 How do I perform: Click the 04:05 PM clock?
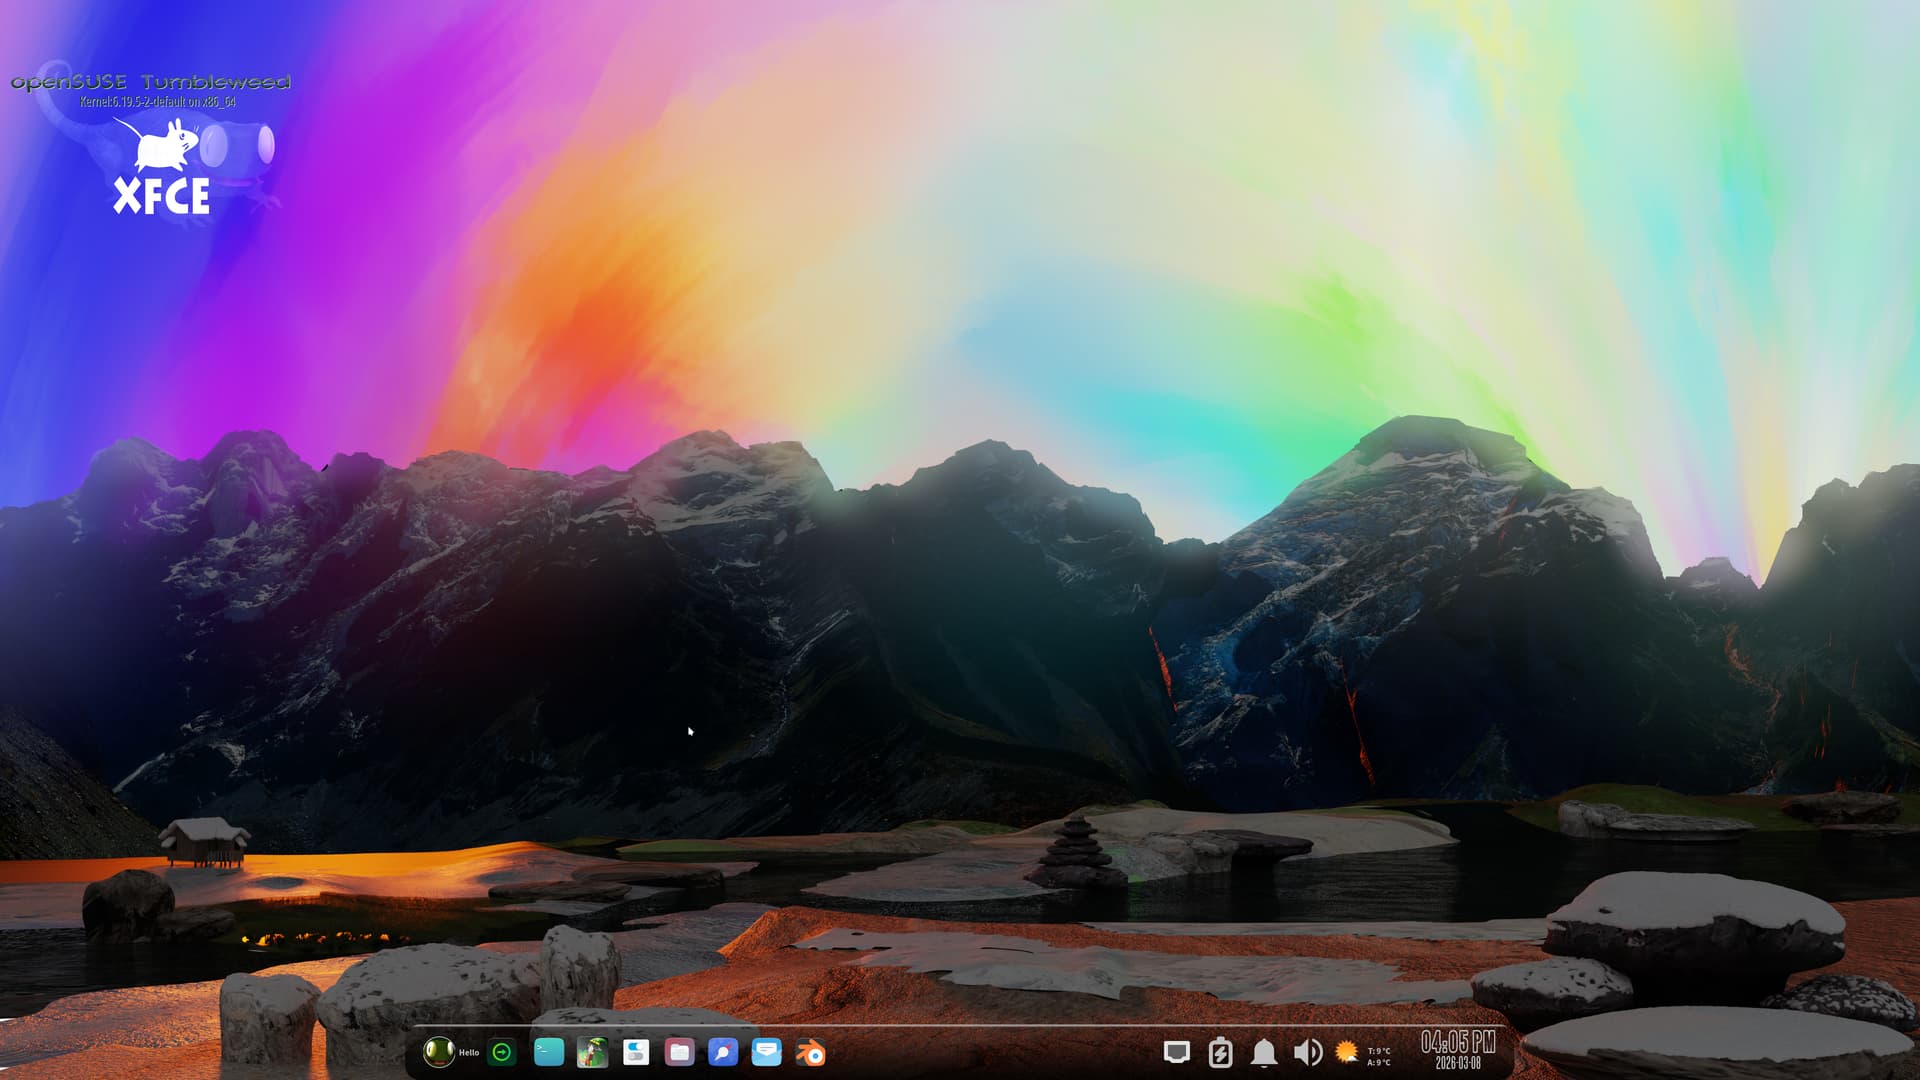click(x=1458, y=1043)
